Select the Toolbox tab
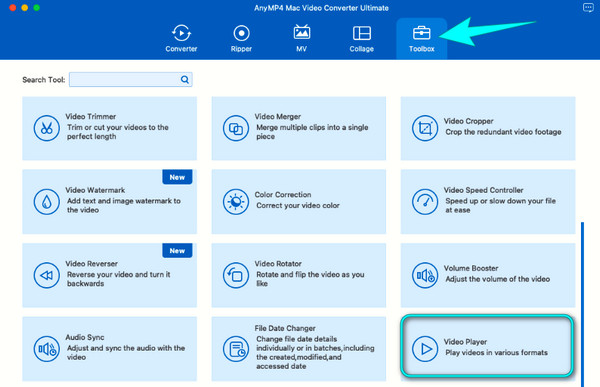This screenshot has height=387, width=600. click(421, 38)
